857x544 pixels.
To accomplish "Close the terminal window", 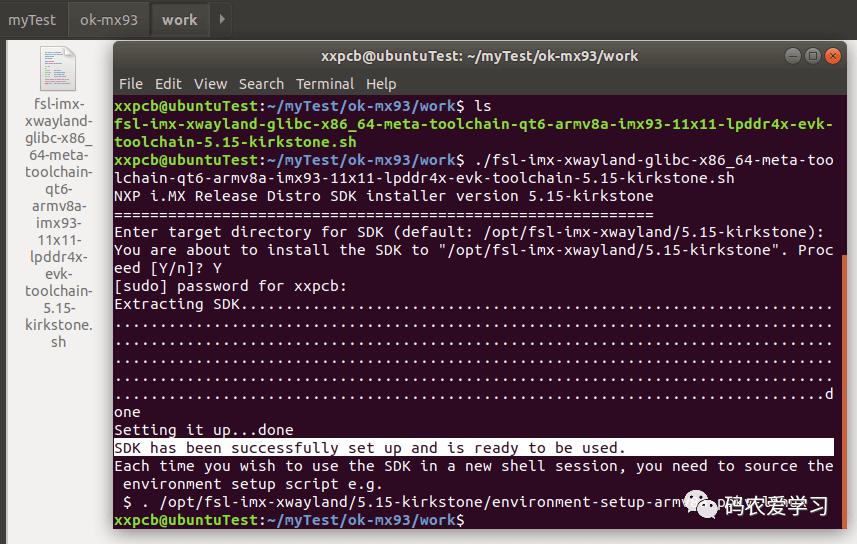I will tap(832, 56).
